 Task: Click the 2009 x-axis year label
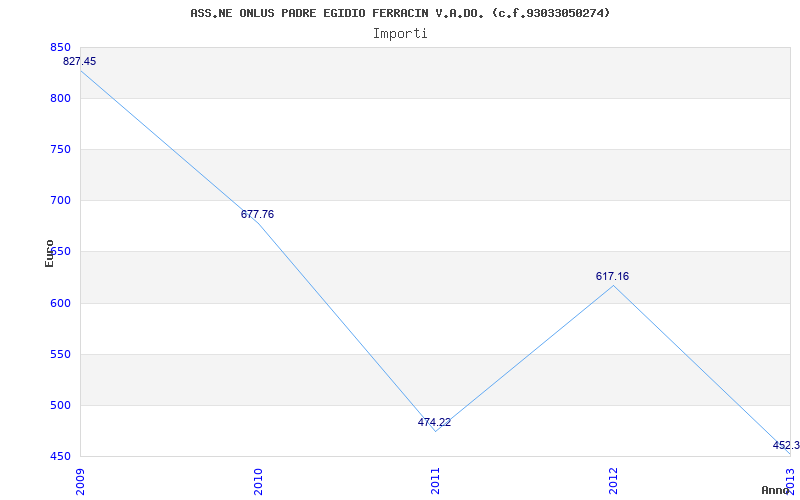80,482
